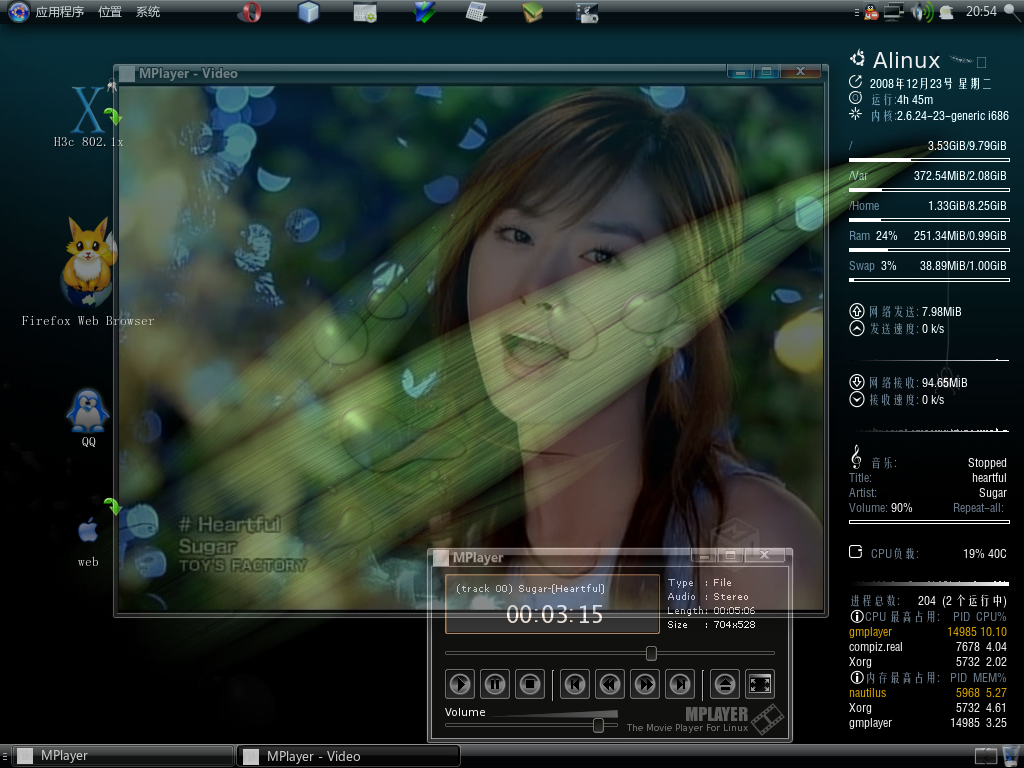Rewind the video in MPlayer
Image resolution: width=1024 pixels, height=768 pixels.
click(610, 684)
